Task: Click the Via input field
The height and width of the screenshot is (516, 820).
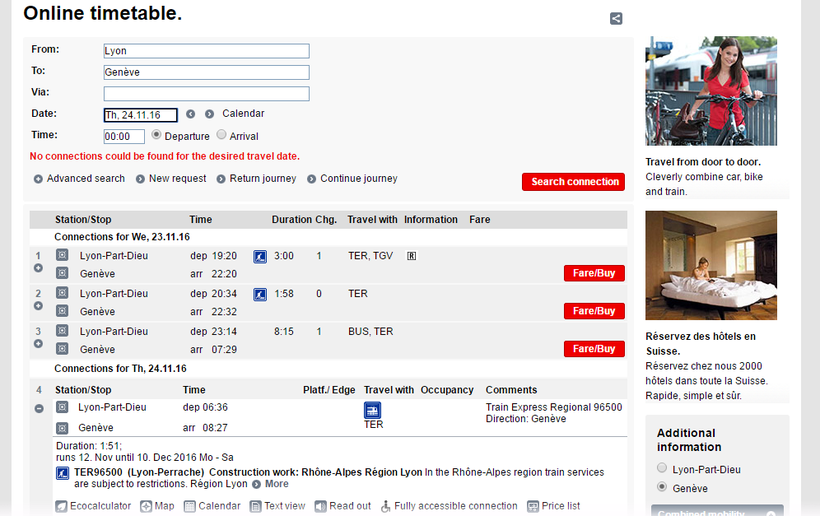Action: (x=206, y=93)
